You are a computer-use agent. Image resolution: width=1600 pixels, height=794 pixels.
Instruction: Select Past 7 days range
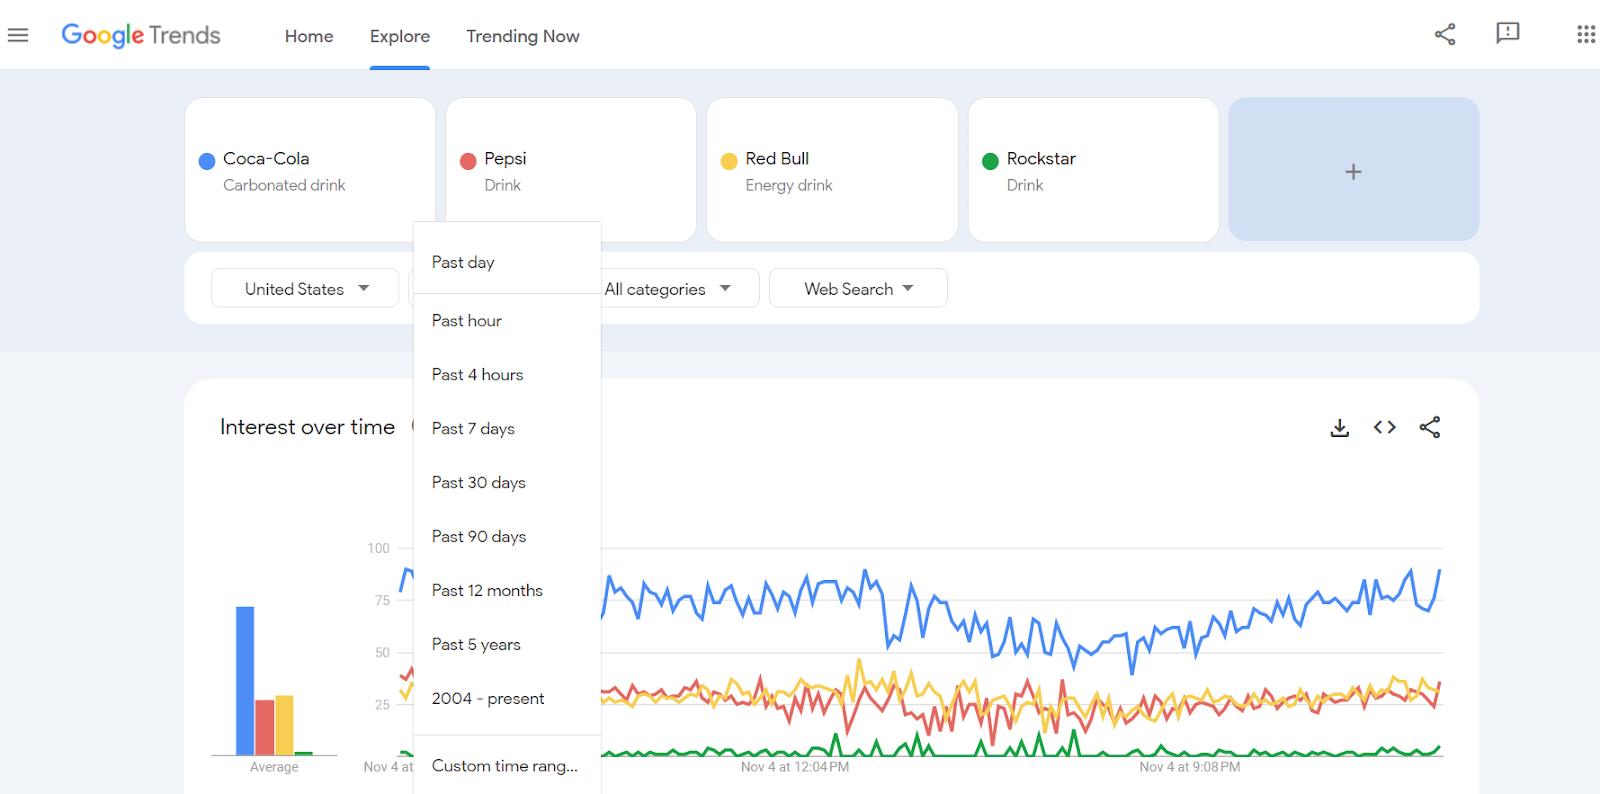coord(507,429)
